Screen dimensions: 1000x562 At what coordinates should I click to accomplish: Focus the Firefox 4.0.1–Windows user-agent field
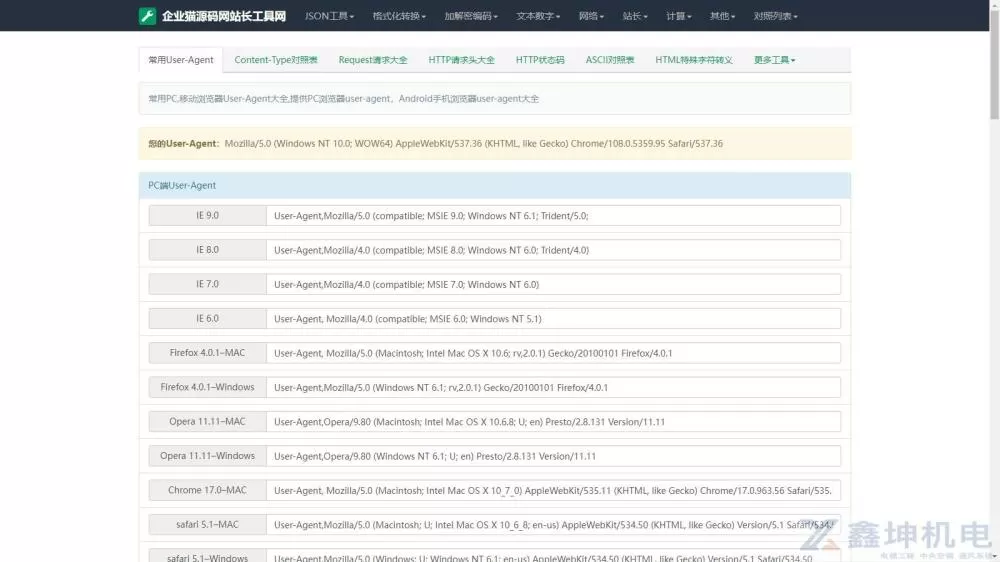pos(553,387)
